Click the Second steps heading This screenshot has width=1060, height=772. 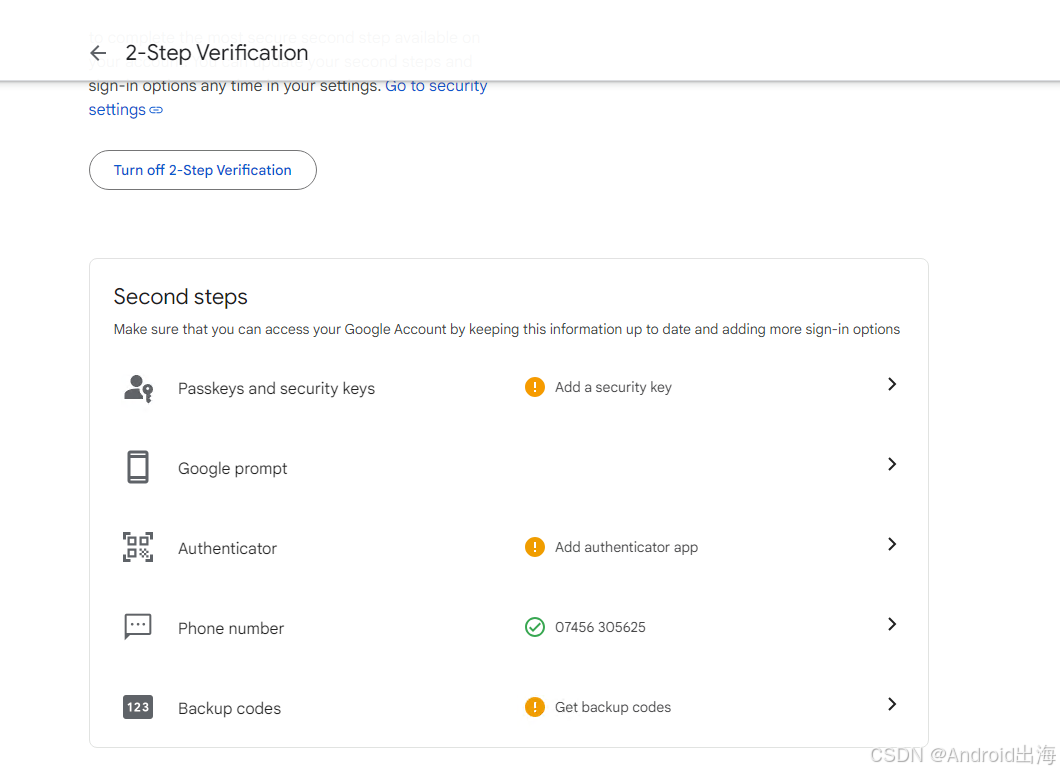(180, 297)
